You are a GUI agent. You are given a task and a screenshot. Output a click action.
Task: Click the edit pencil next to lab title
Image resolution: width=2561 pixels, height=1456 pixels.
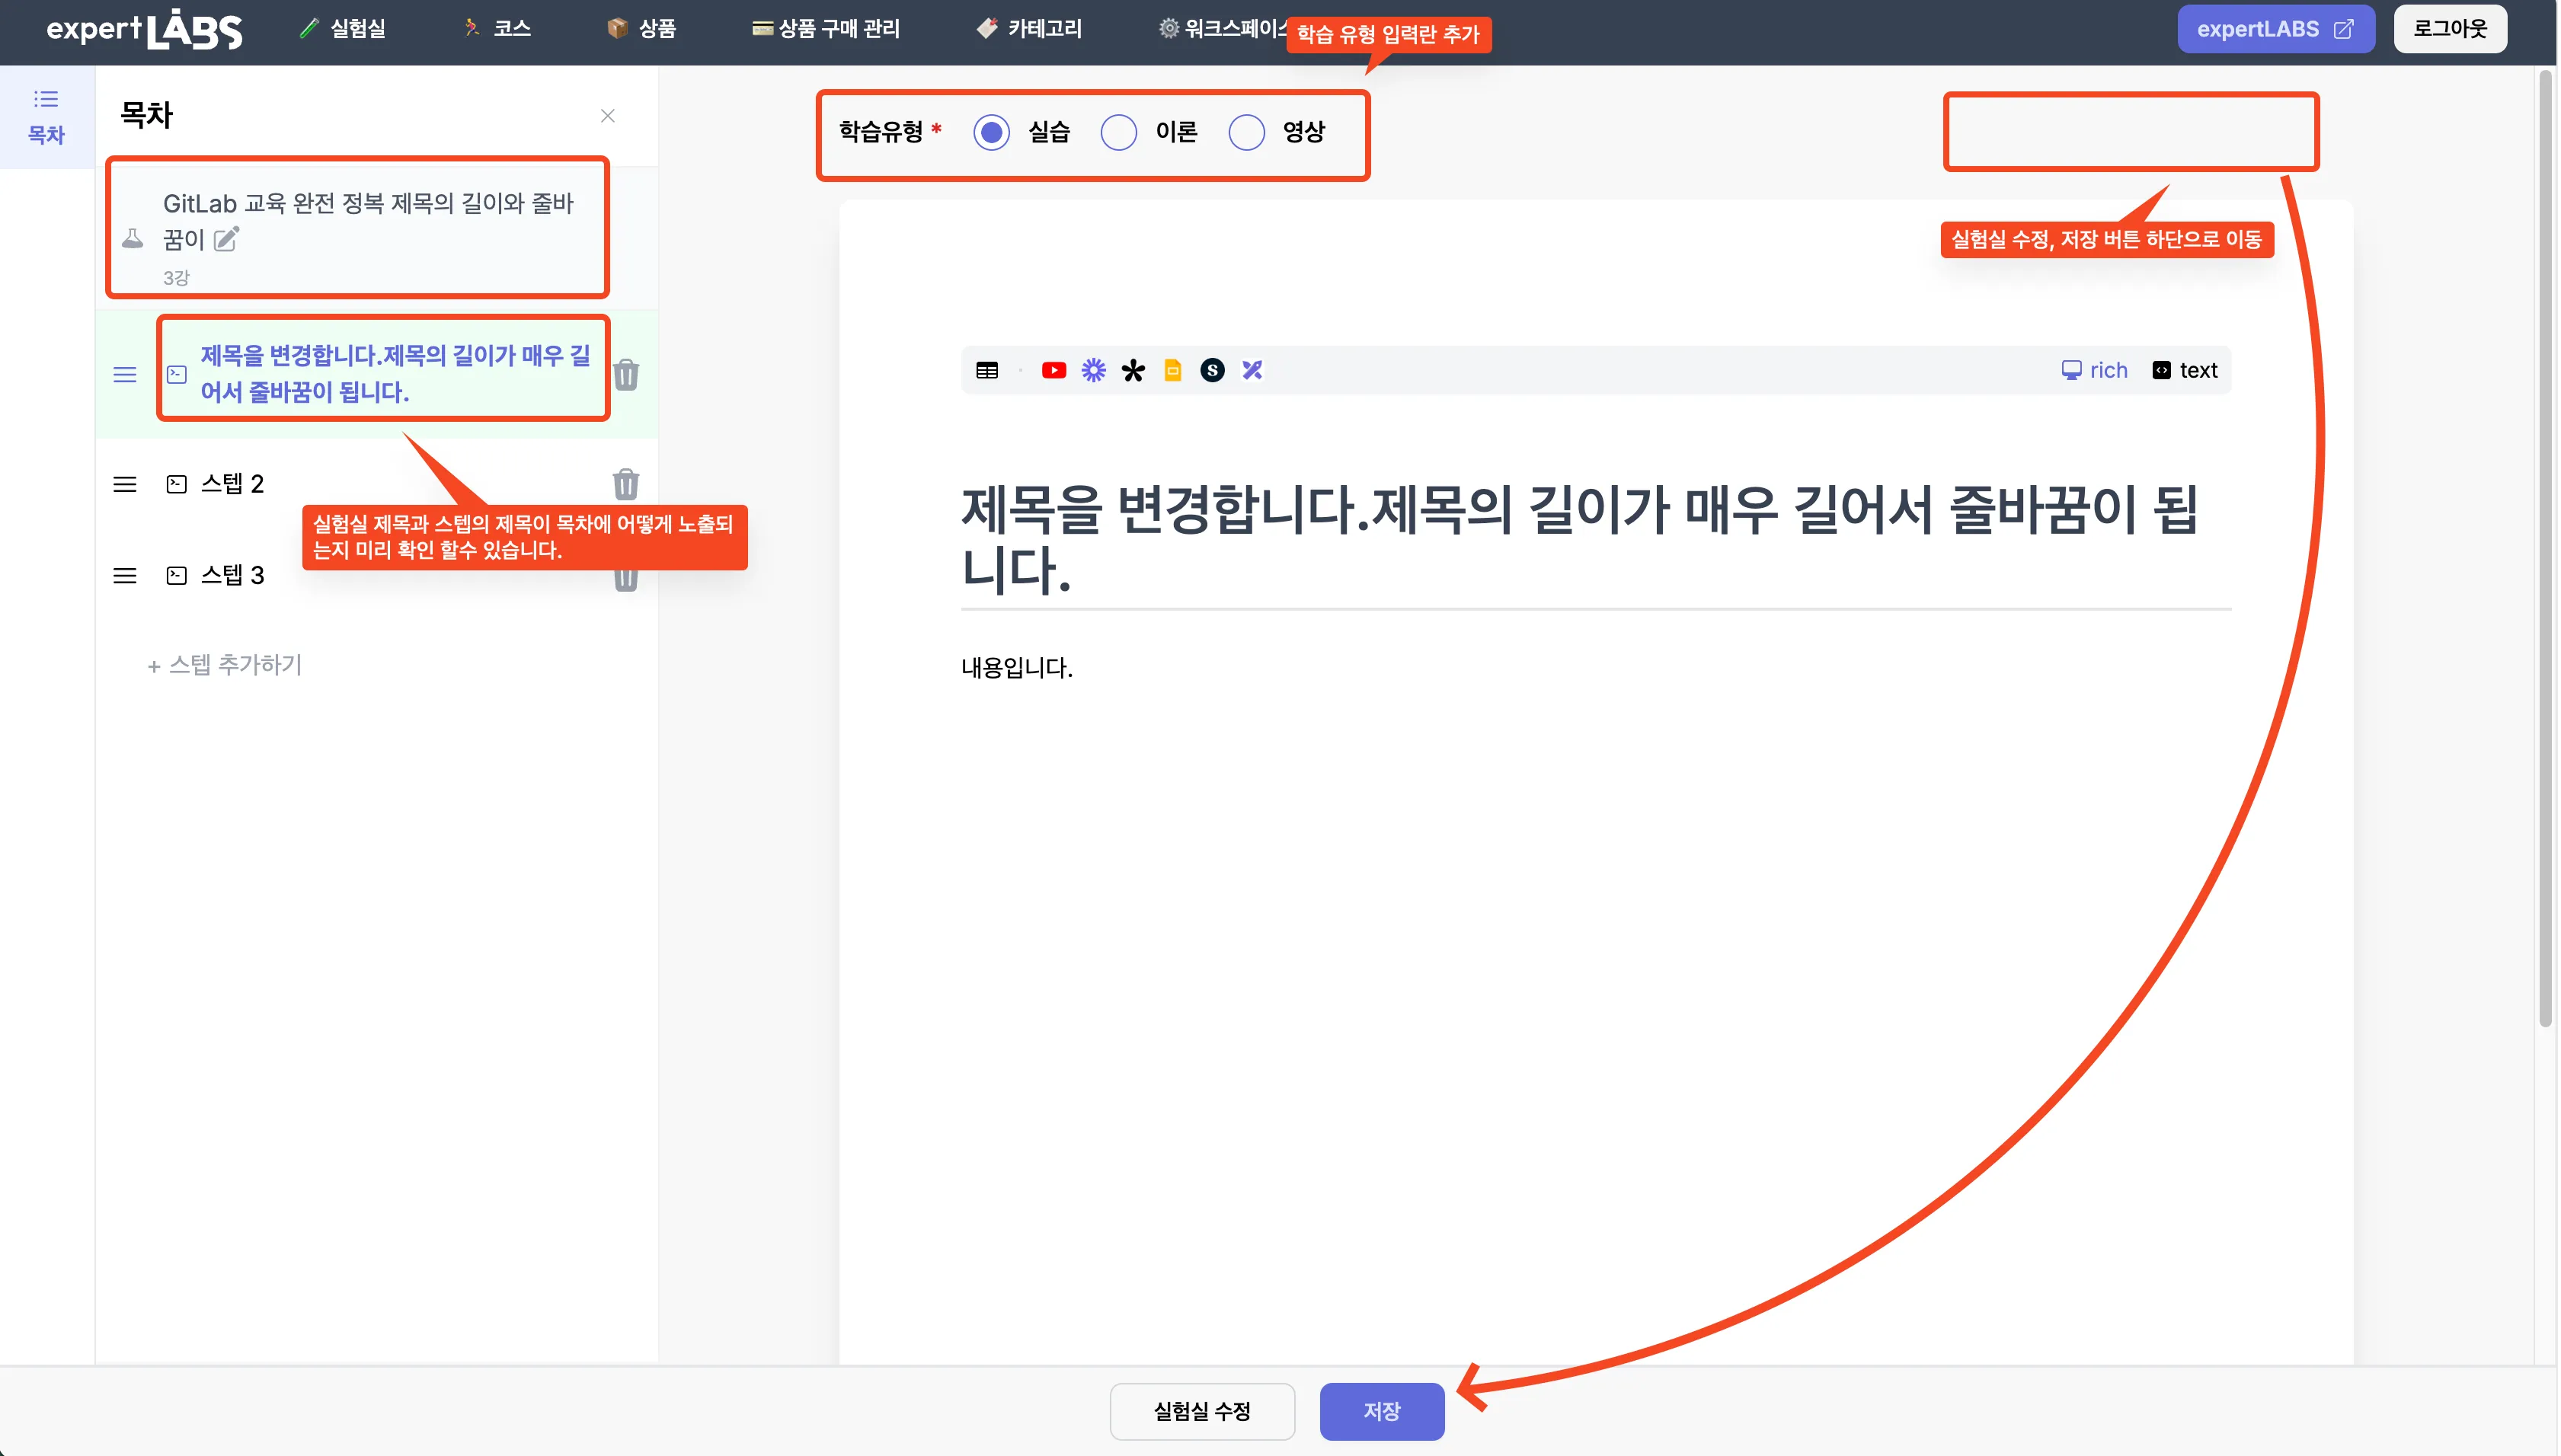227,239
